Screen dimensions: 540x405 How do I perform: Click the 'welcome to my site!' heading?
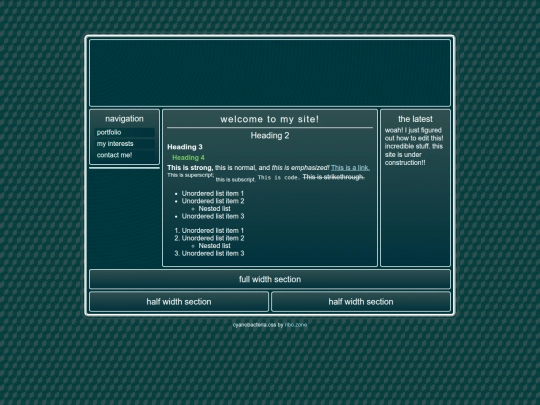click(270, 119)
